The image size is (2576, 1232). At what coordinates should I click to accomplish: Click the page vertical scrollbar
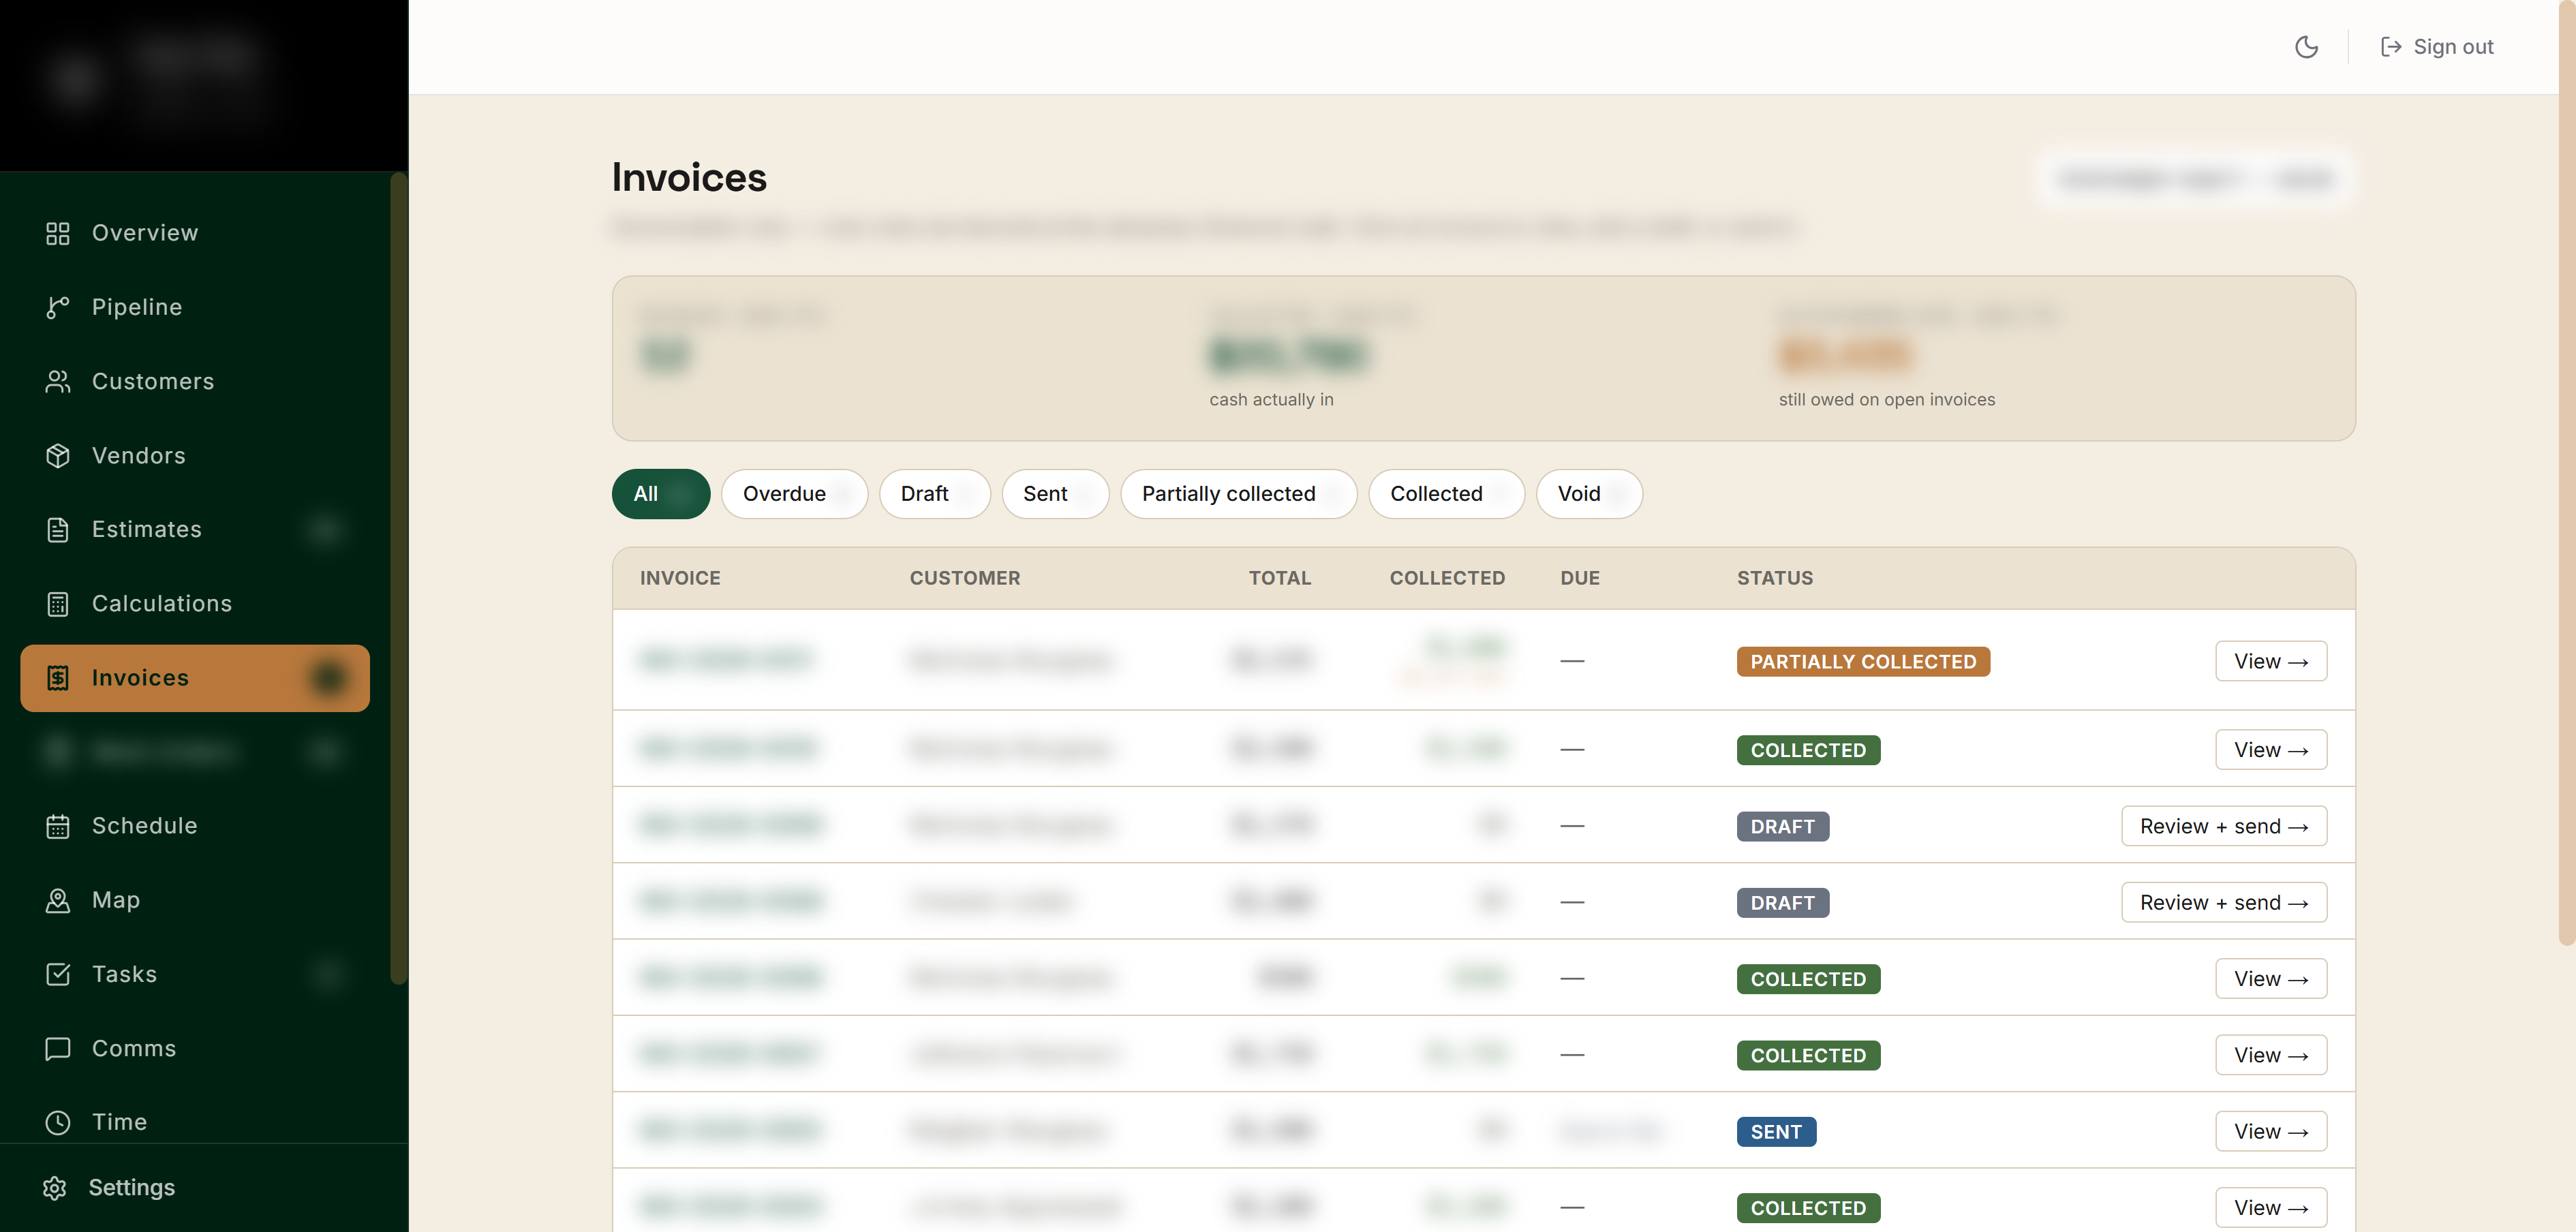(2567, 472)
